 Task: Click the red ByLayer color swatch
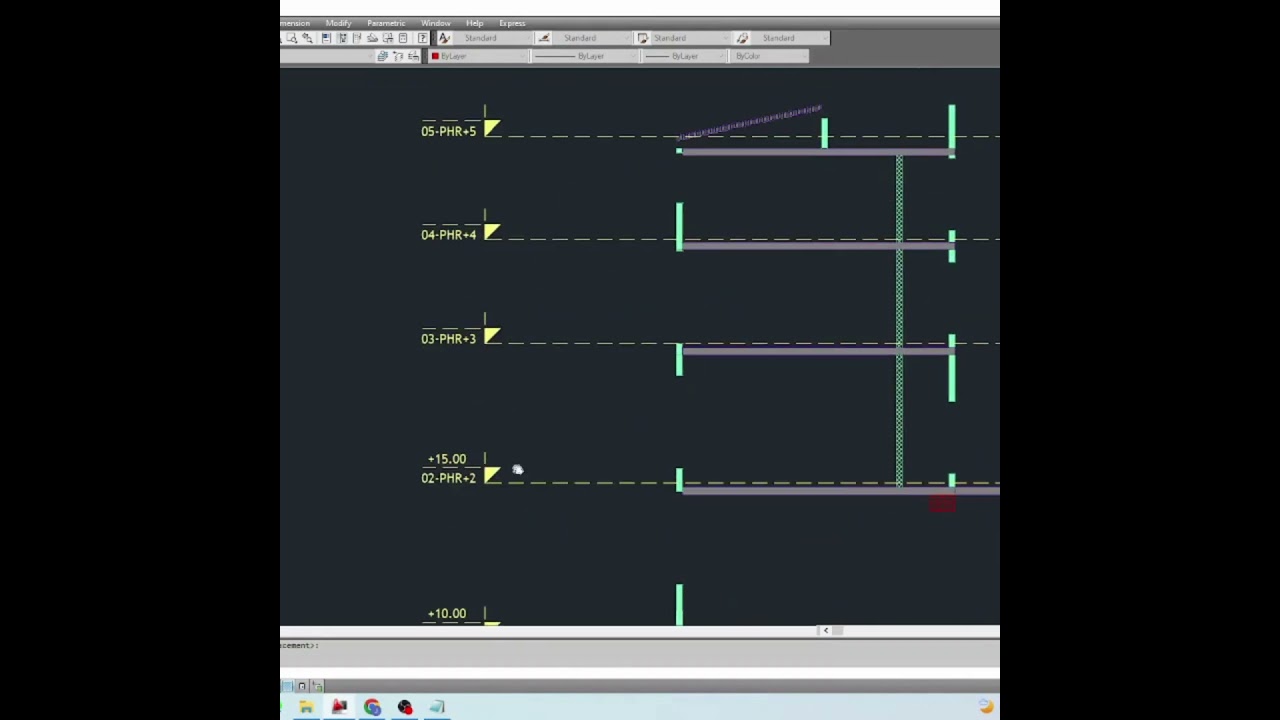pos(435,56)
